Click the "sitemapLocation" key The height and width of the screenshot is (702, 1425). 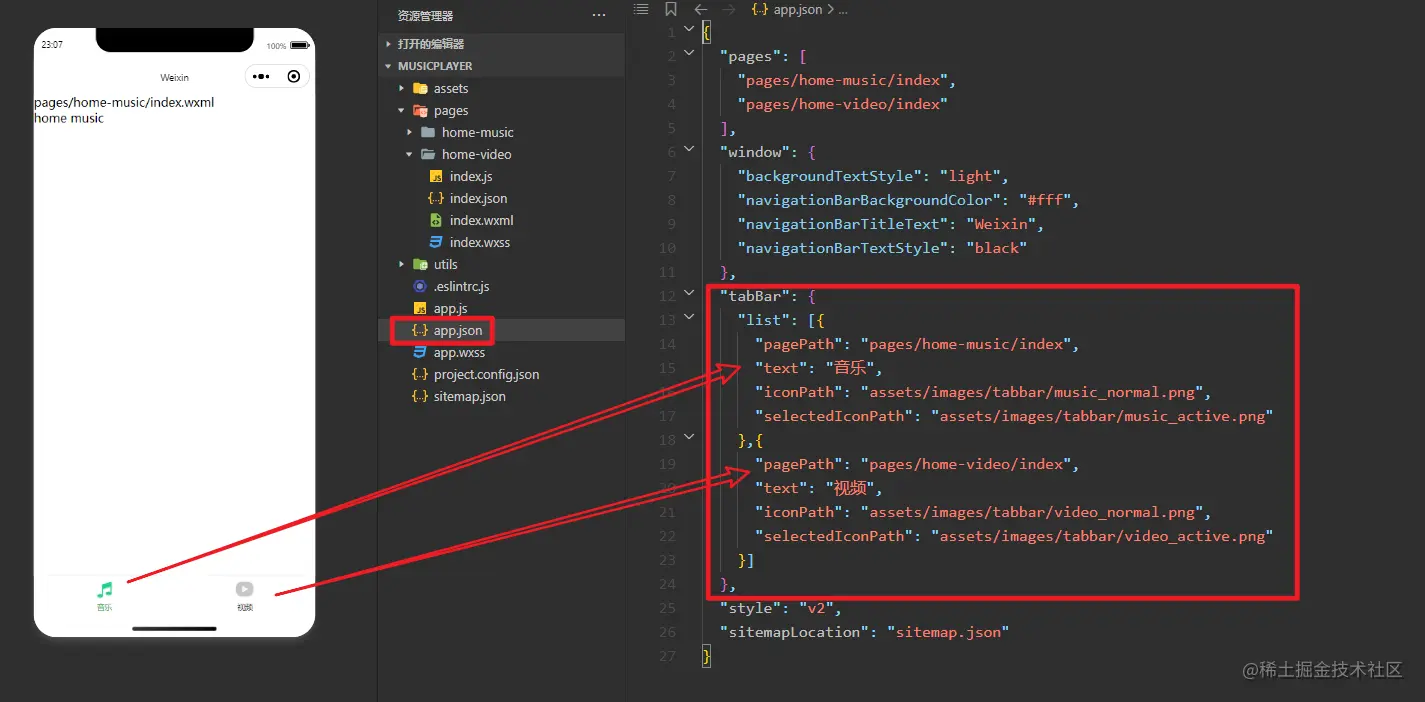(794, 632)
